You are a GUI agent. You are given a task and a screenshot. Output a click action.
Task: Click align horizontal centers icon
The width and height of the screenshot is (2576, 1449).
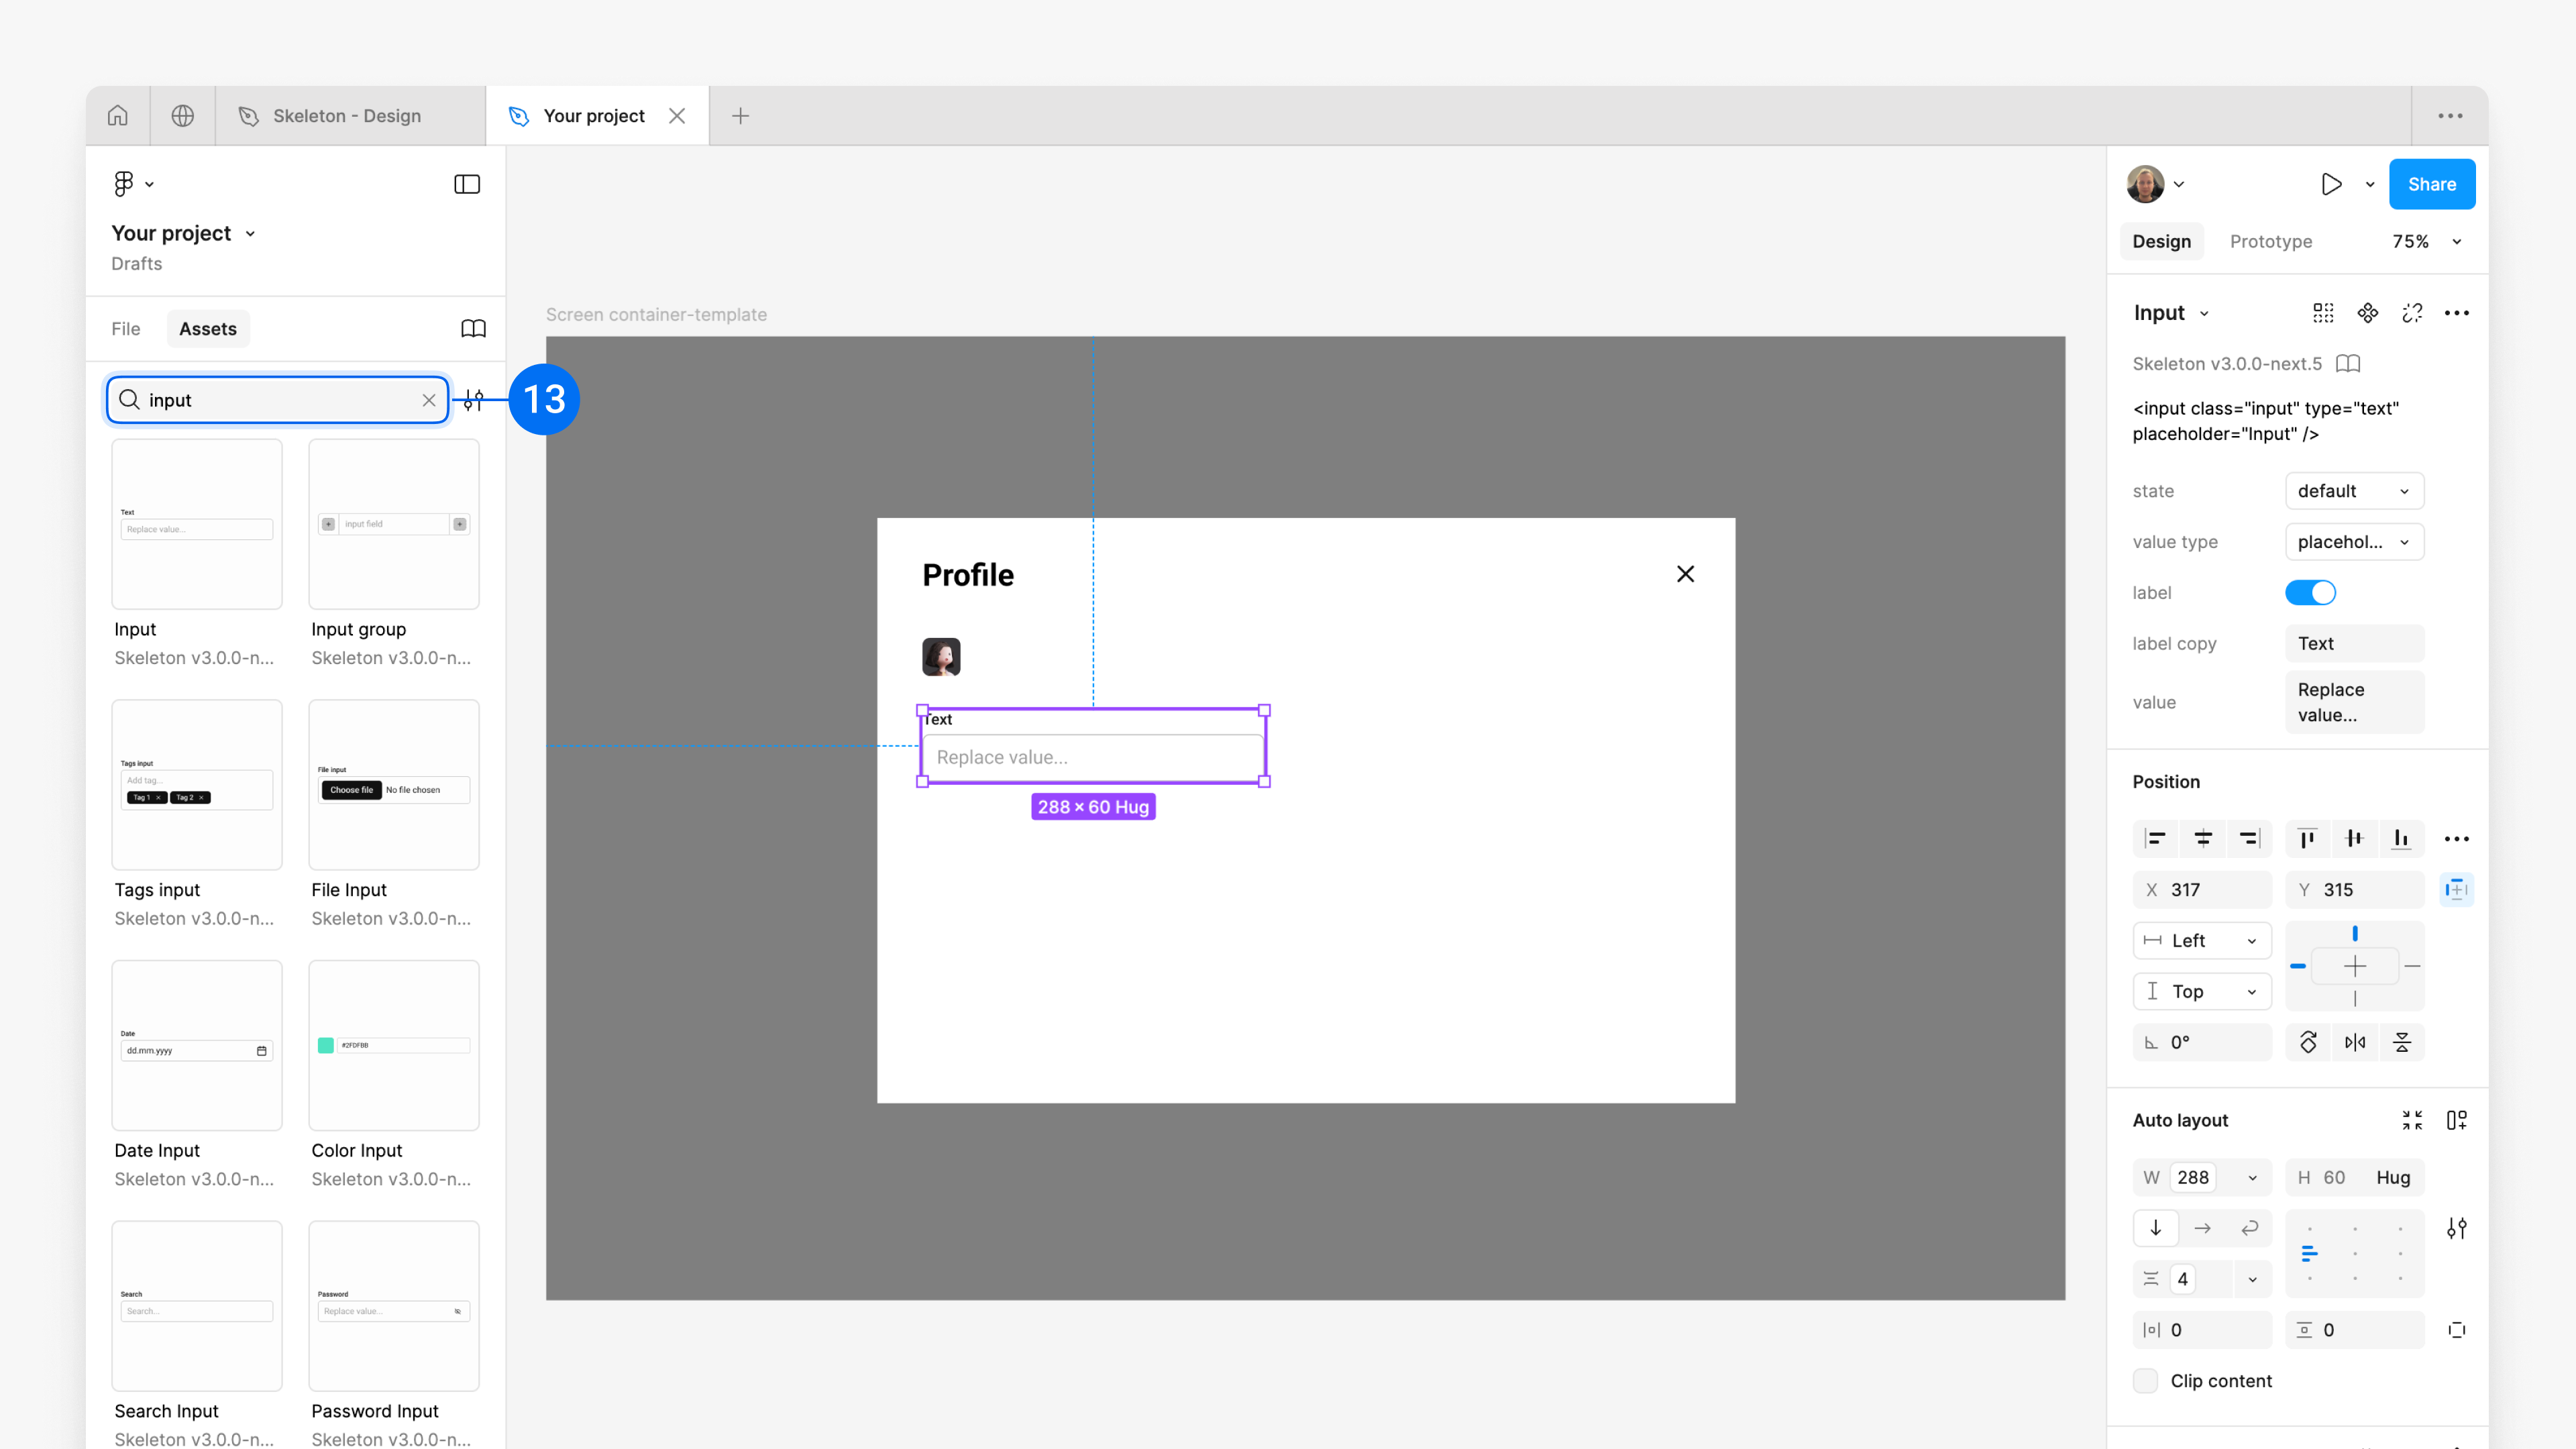pyautogui.click(x=2203, y=839)
